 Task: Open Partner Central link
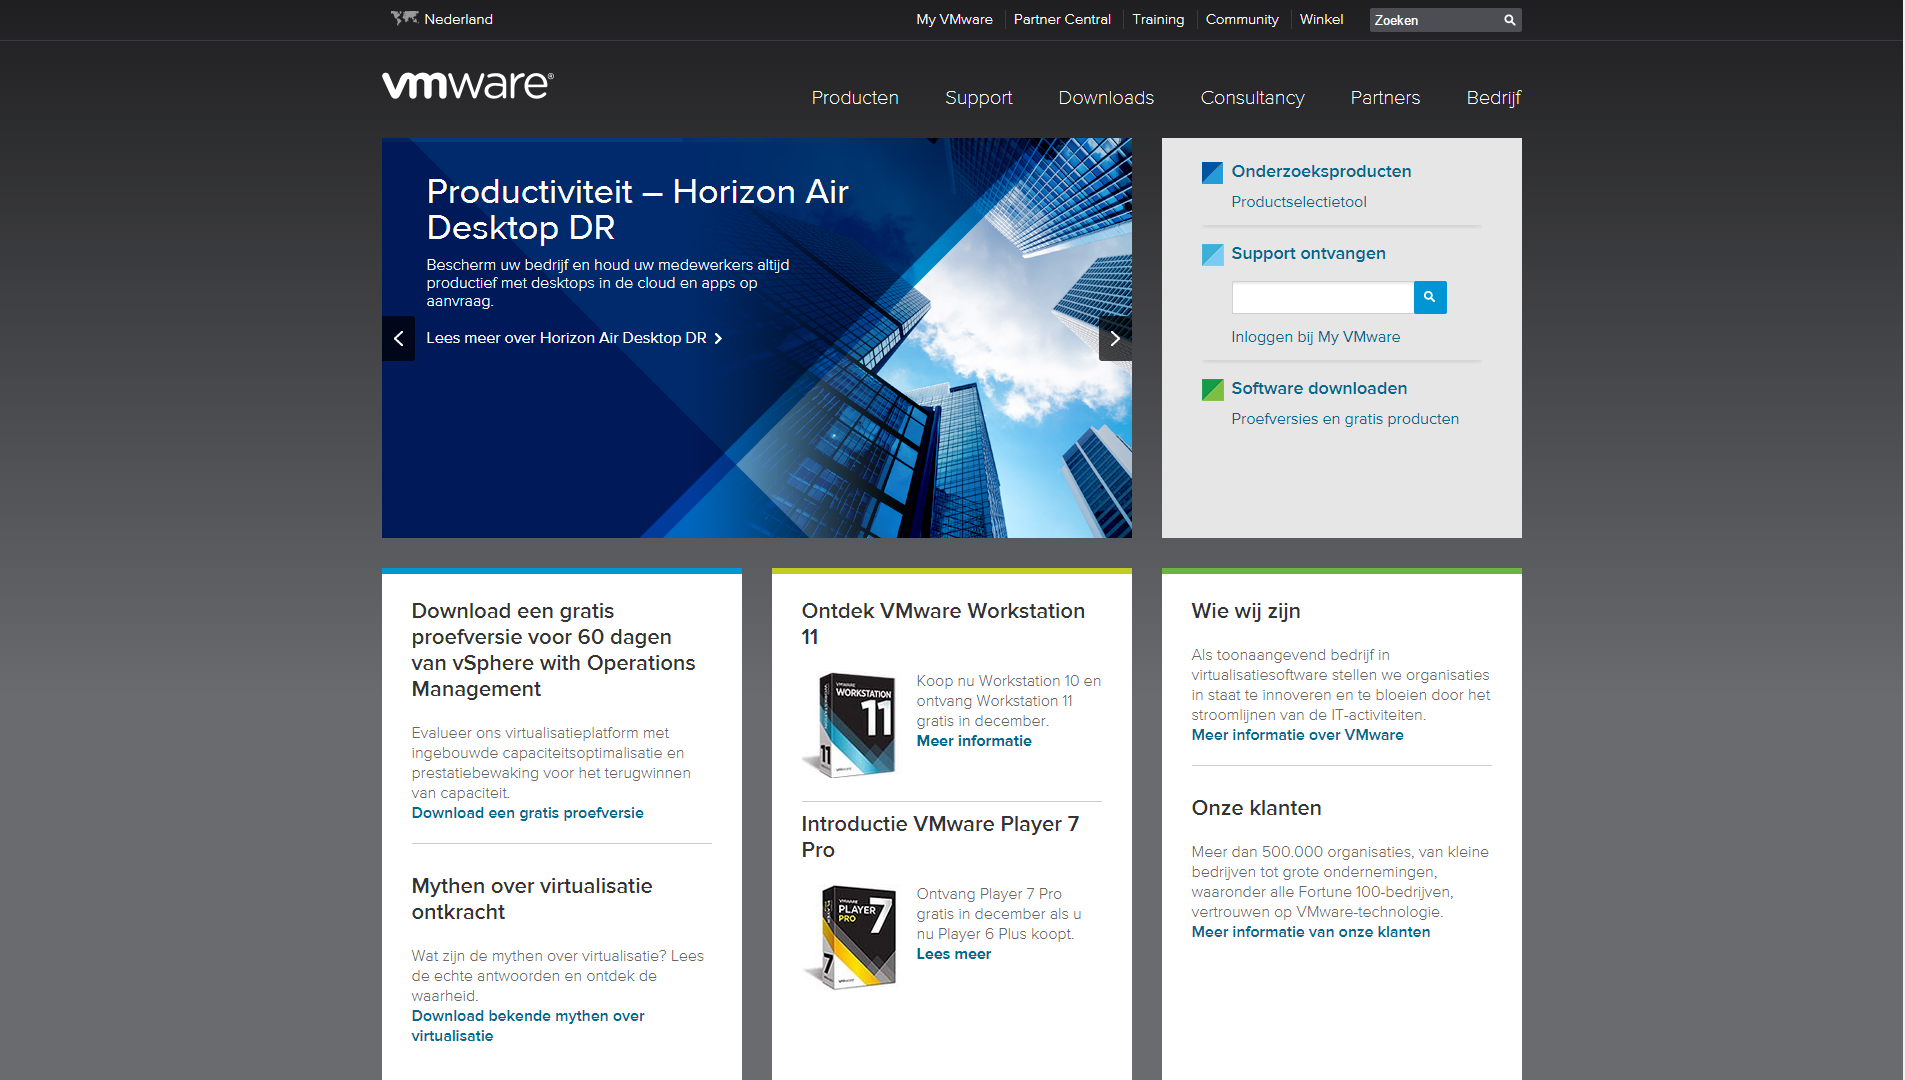(1062, 19)
